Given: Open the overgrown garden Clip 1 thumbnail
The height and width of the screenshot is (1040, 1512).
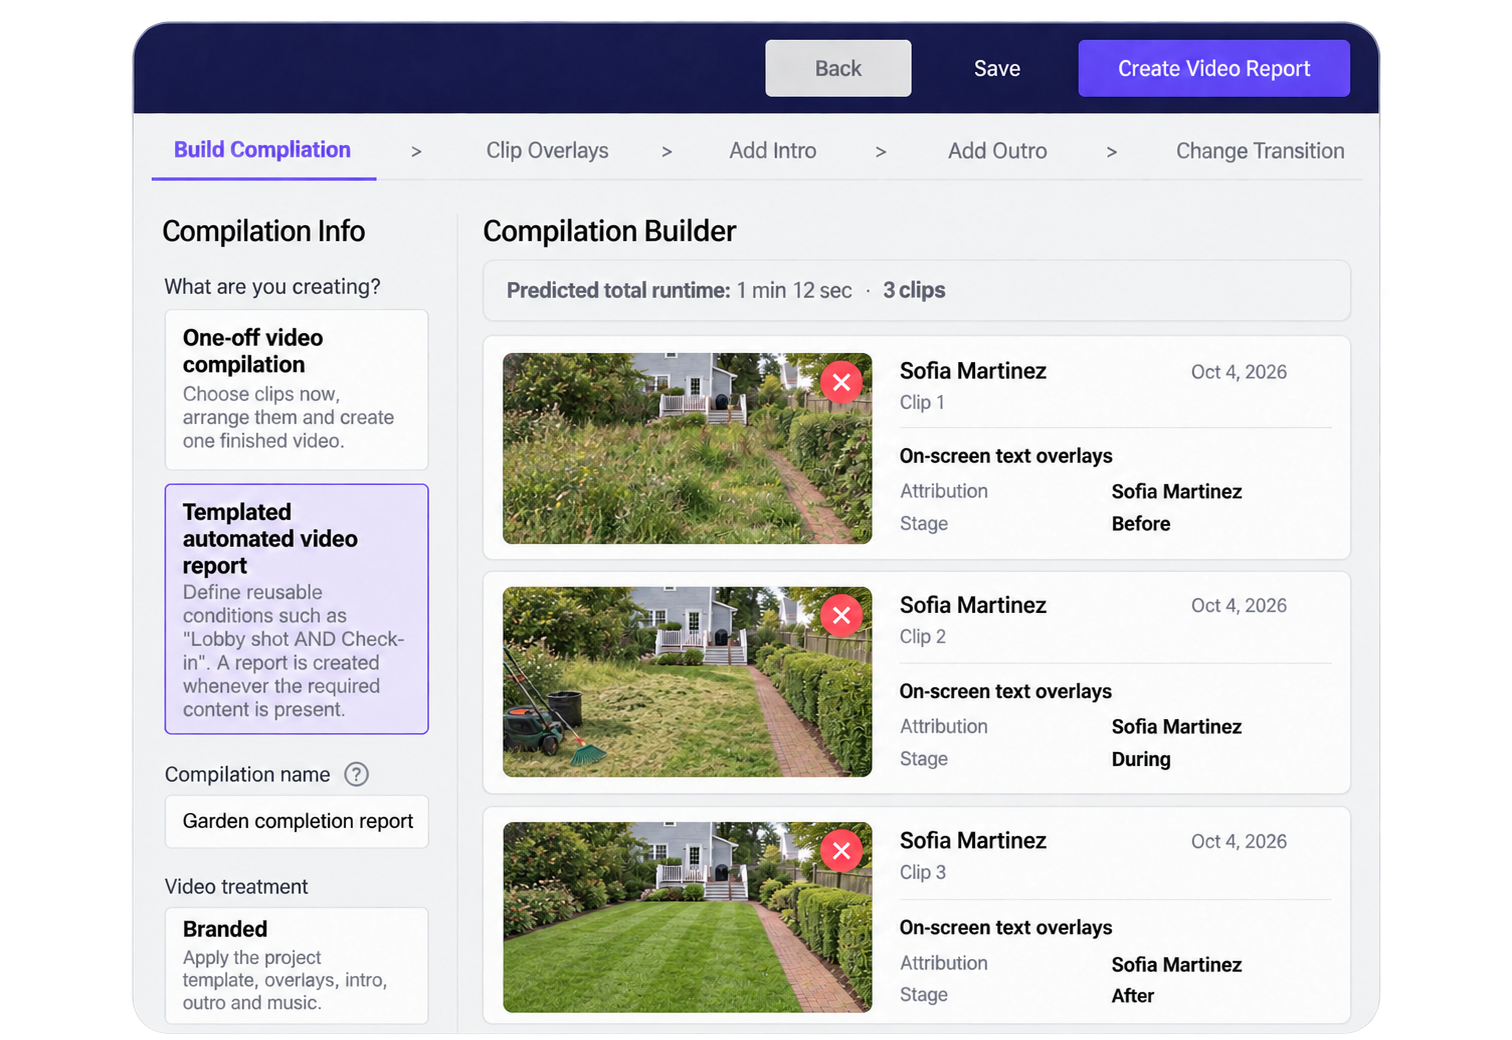Looking at the screenshot, I should [687, 448].
